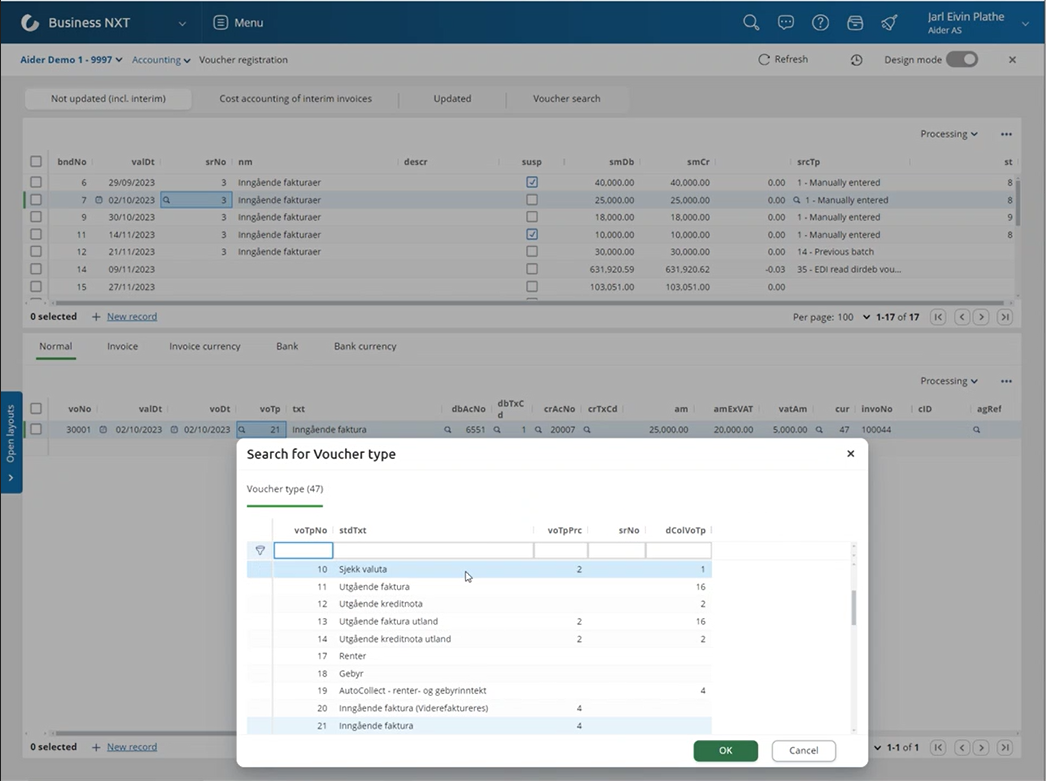This screenshot has width=1046, height=781.
Task: Click the upper New record link
Action: pyautogui.click(x=132, y=317)
